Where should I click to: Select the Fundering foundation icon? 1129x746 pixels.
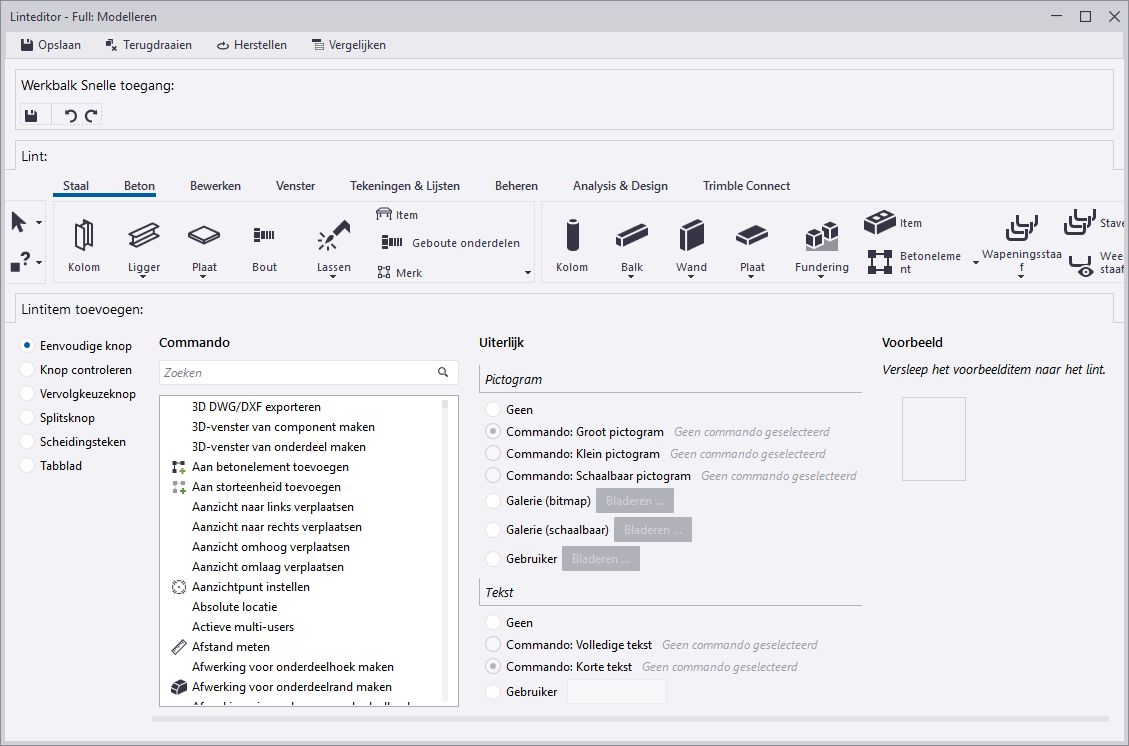(x=821, y=237)
